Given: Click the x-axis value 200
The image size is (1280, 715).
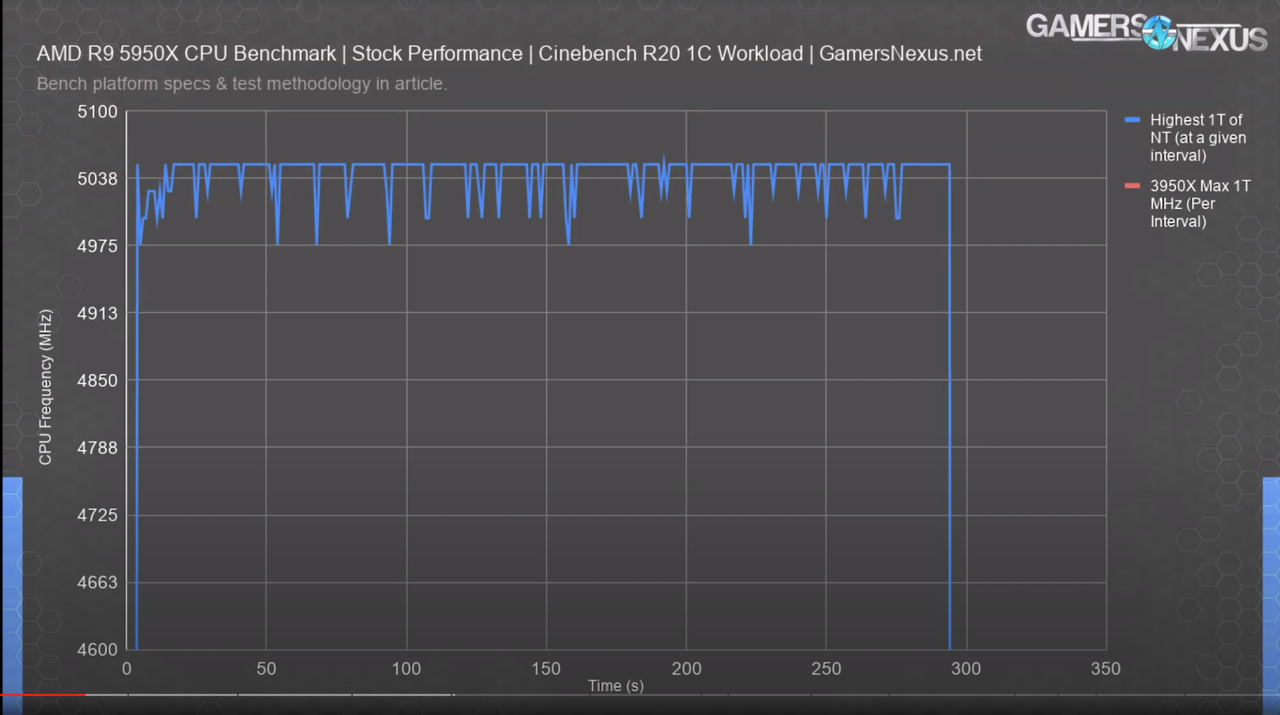Looking at the screenshot, I should point(686,668).
